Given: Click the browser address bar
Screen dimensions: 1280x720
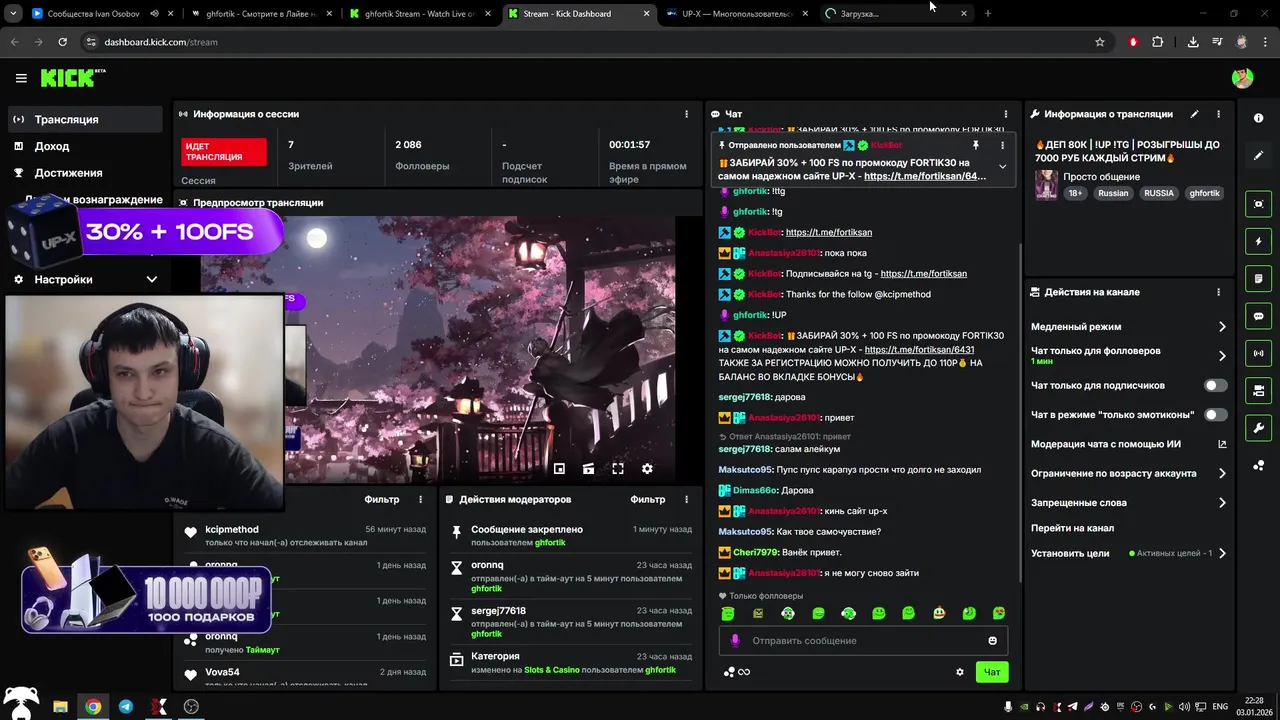Looking at the screenshot, I should click(x=590, y=42).
